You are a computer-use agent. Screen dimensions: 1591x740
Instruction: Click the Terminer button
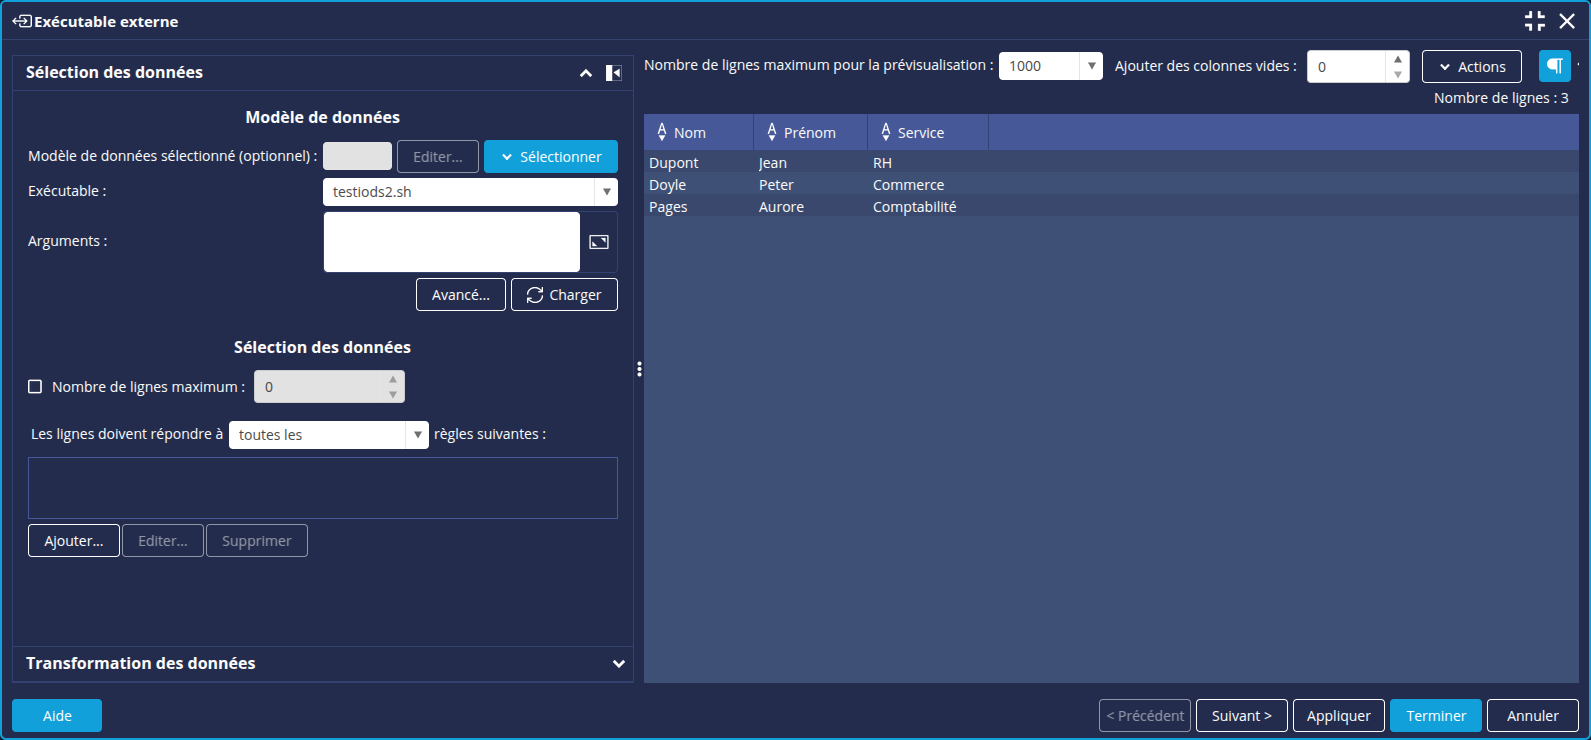click(1435, 716)
